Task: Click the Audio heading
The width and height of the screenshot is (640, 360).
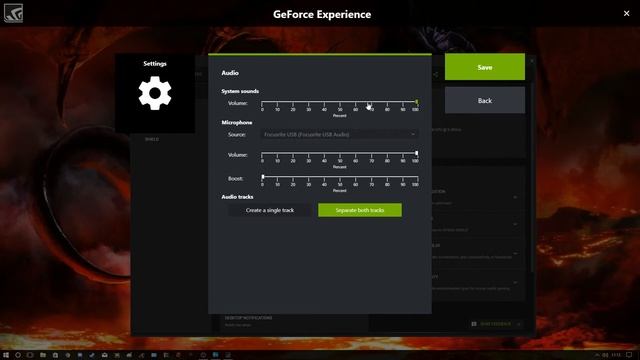Action: (x=230, y=73)
